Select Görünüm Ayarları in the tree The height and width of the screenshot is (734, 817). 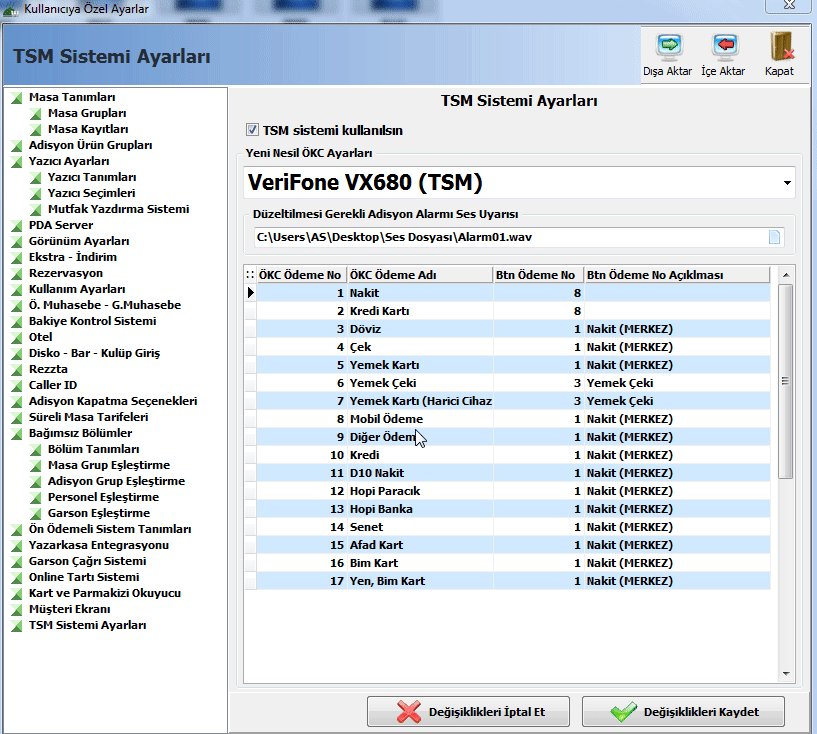[x=79, y=241]
